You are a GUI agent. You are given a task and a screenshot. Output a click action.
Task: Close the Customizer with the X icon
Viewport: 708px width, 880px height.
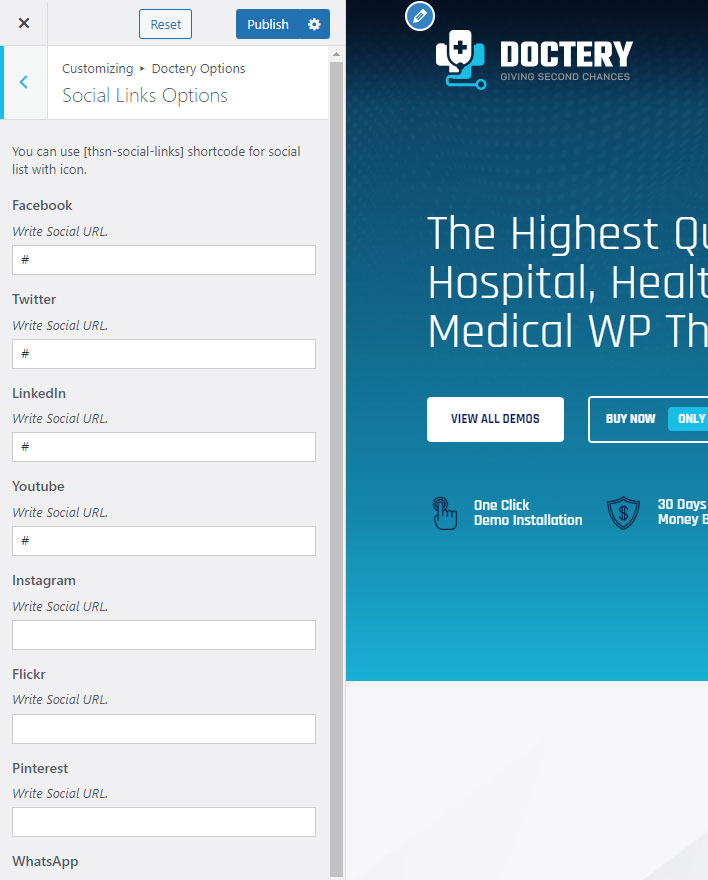(24, 23)
